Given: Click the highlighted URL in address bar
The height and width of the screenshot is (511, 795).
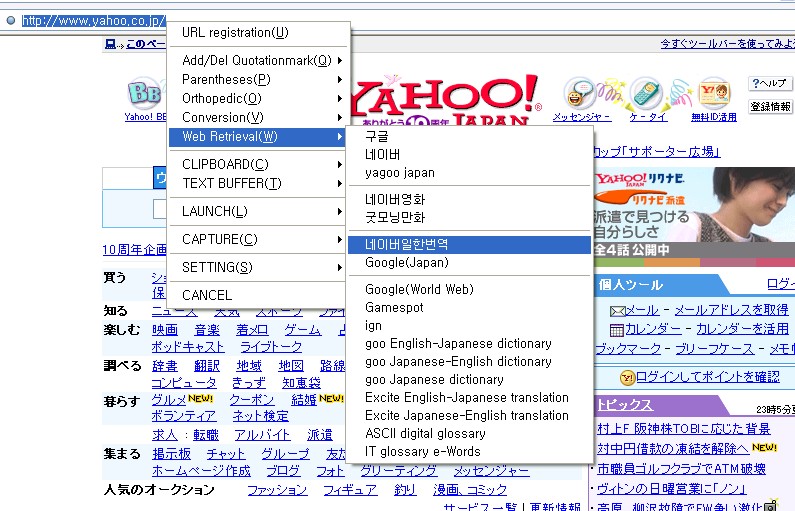Looking at the screenshot, I should tap(93, 21).
